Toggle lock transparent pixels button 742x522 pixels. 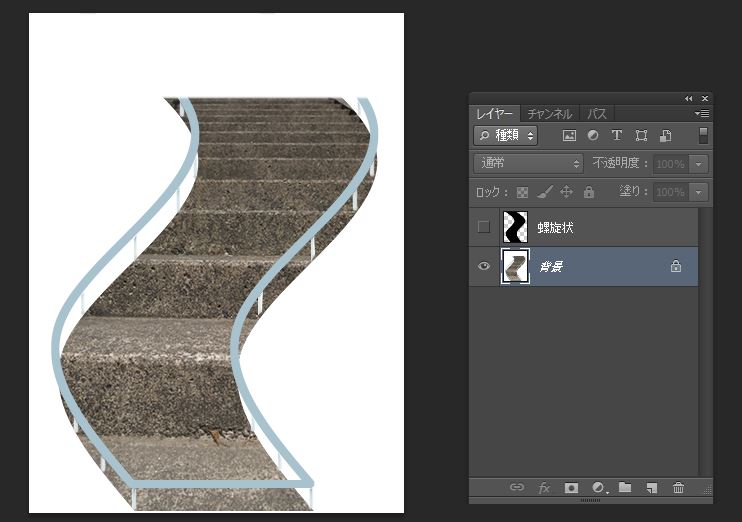[x=522, y=192]
